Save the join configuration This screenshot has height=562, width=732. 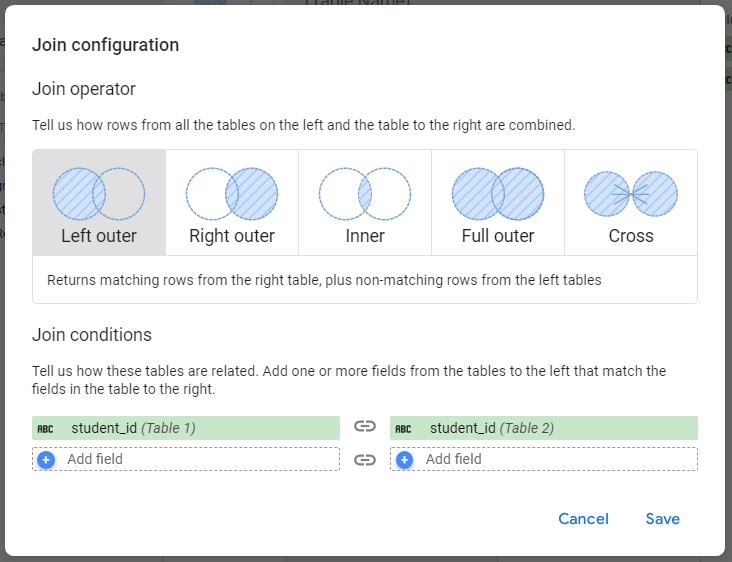pyautogui.click(x=663, y=519)
